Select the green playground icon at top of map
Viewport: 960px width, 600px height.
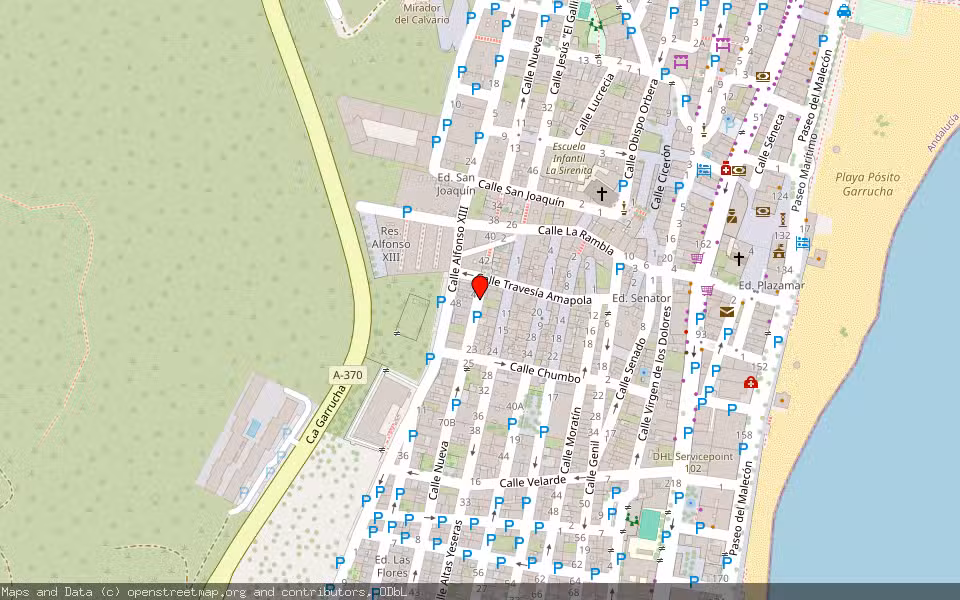pyautogui.click(x=594, y=24)
